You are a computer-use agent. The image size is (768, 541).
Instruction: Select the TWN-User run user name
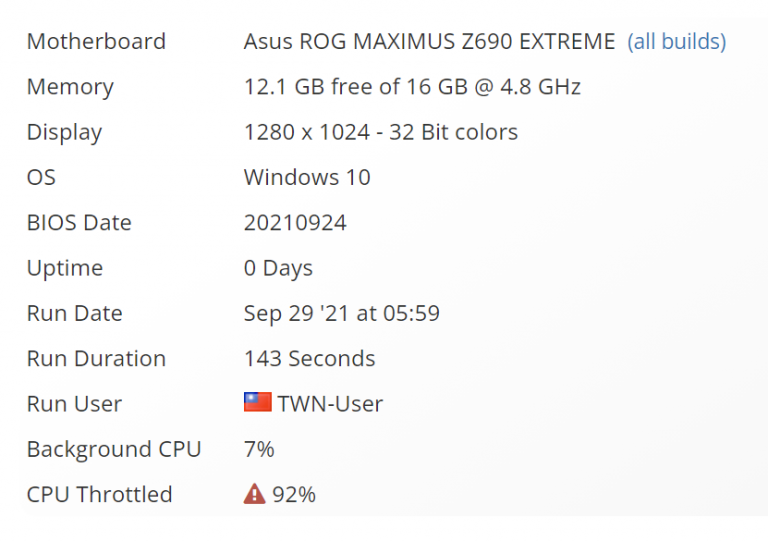click(330, 404)
